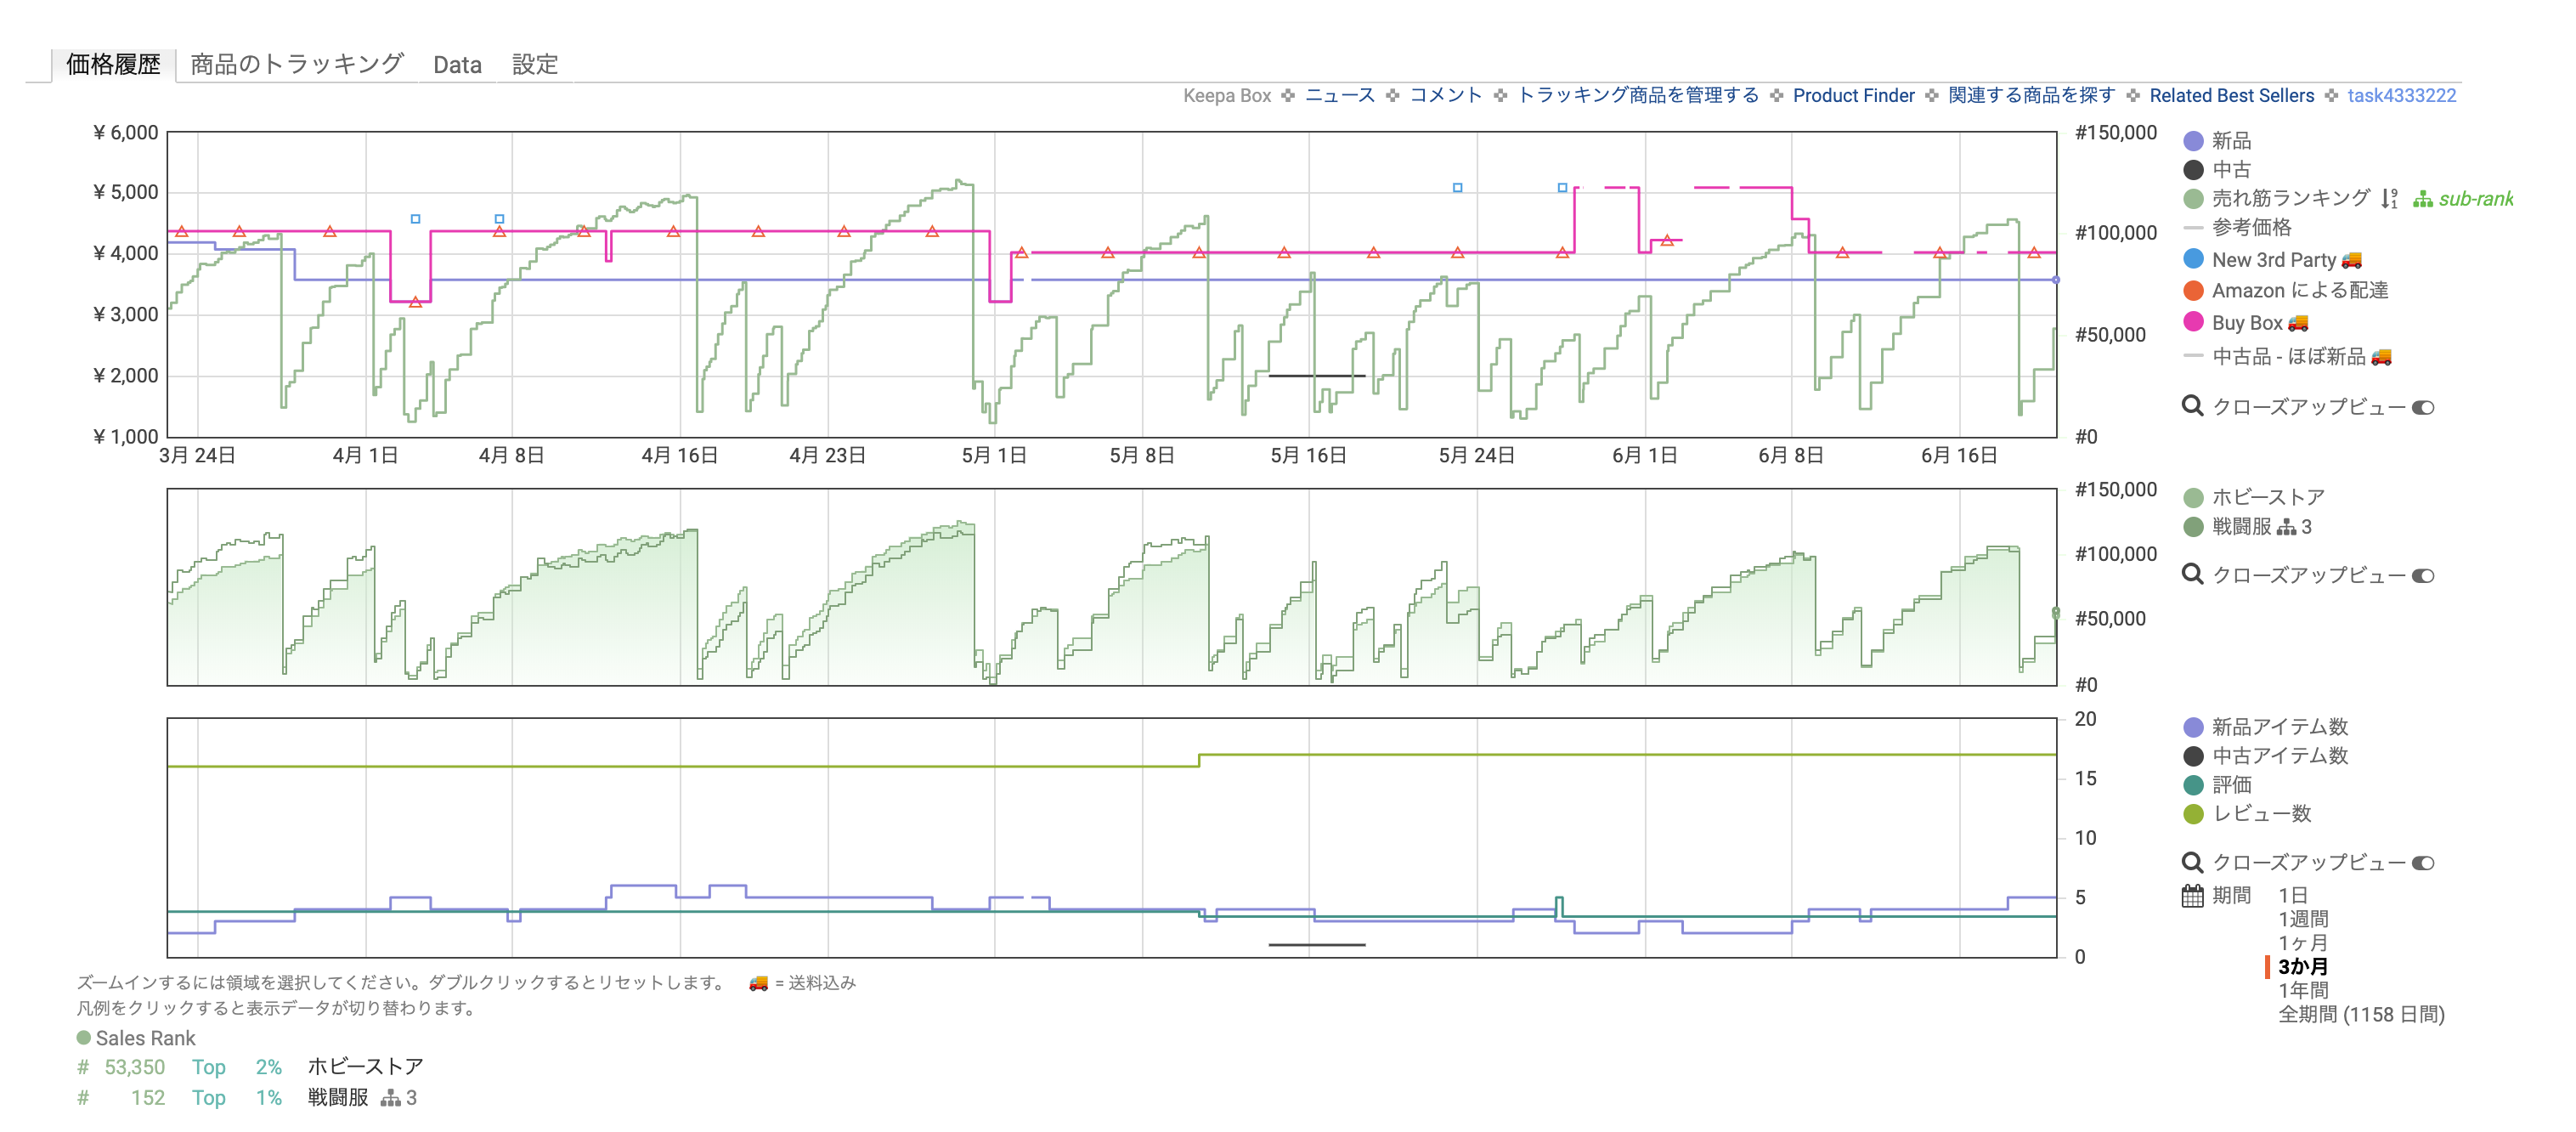The width and height of the screenshot is (2576, 1132).
Task: Click the 戦闘服 legend sub-category tree icon
Action: [2286, 527]
